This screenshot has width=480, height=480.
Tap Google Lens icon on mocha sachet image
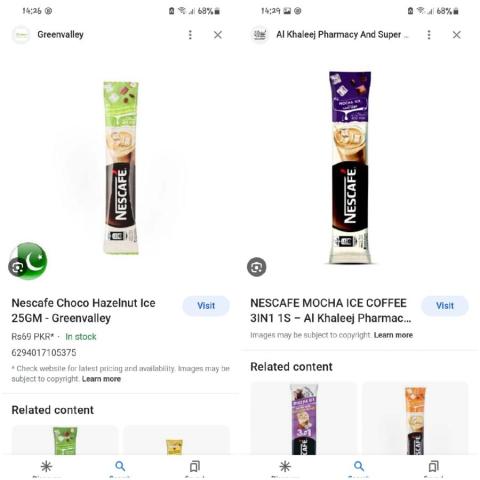click(x=256, y=267)
